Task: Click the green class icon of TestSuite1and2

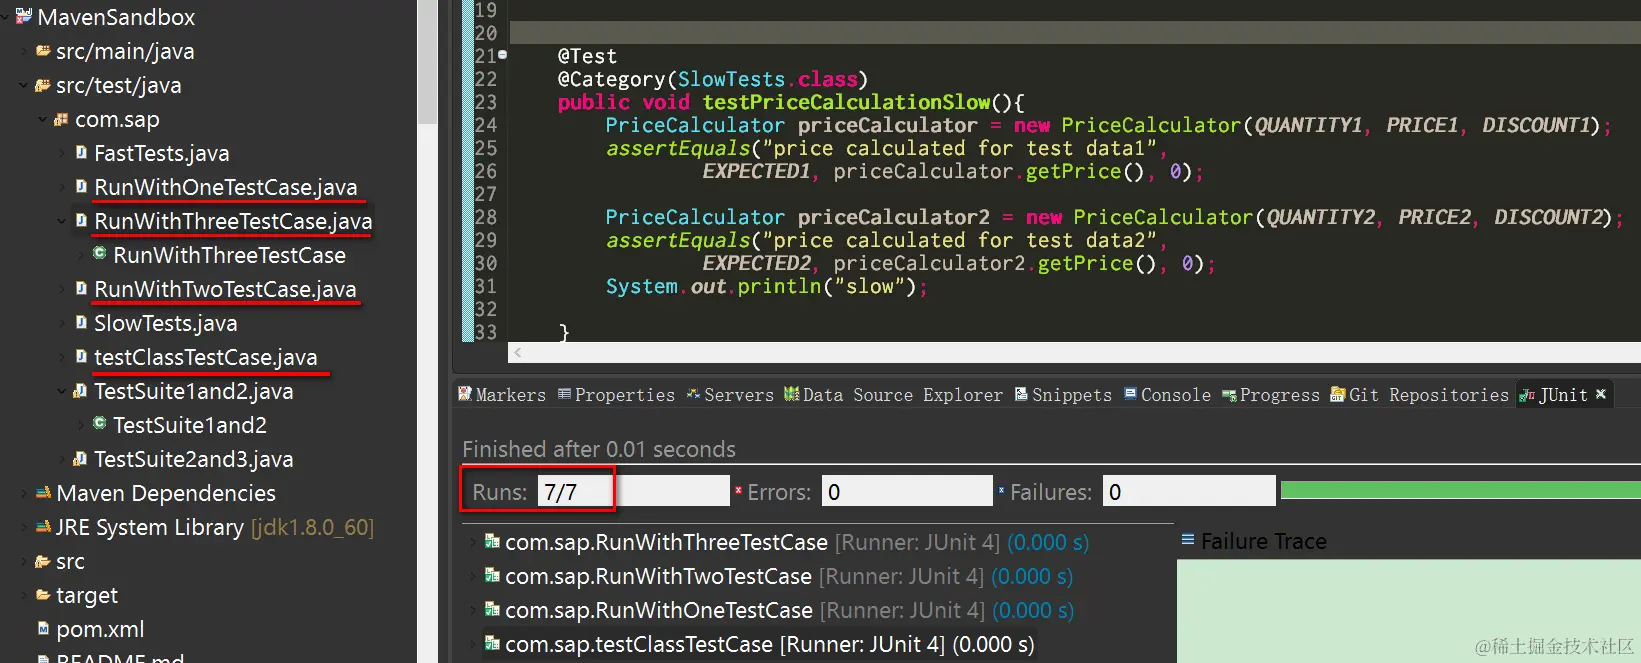Action: 100,424
